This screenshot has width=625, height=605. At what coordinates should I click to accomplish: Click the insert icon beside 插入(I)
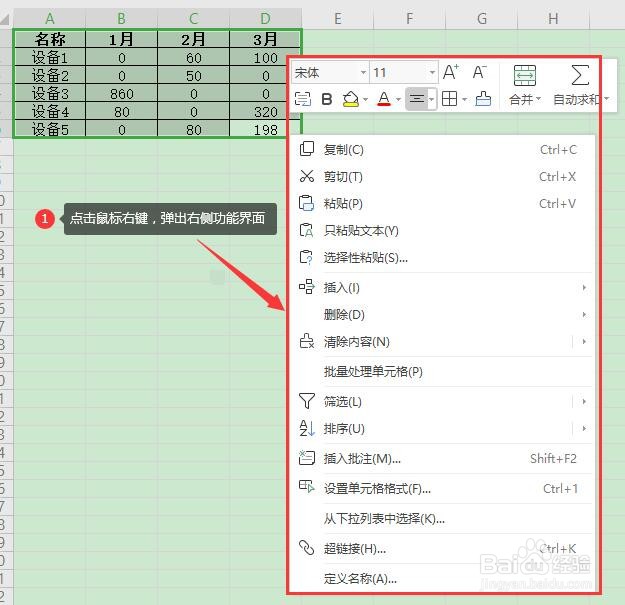pyautogui.click(x=307, y=287)
